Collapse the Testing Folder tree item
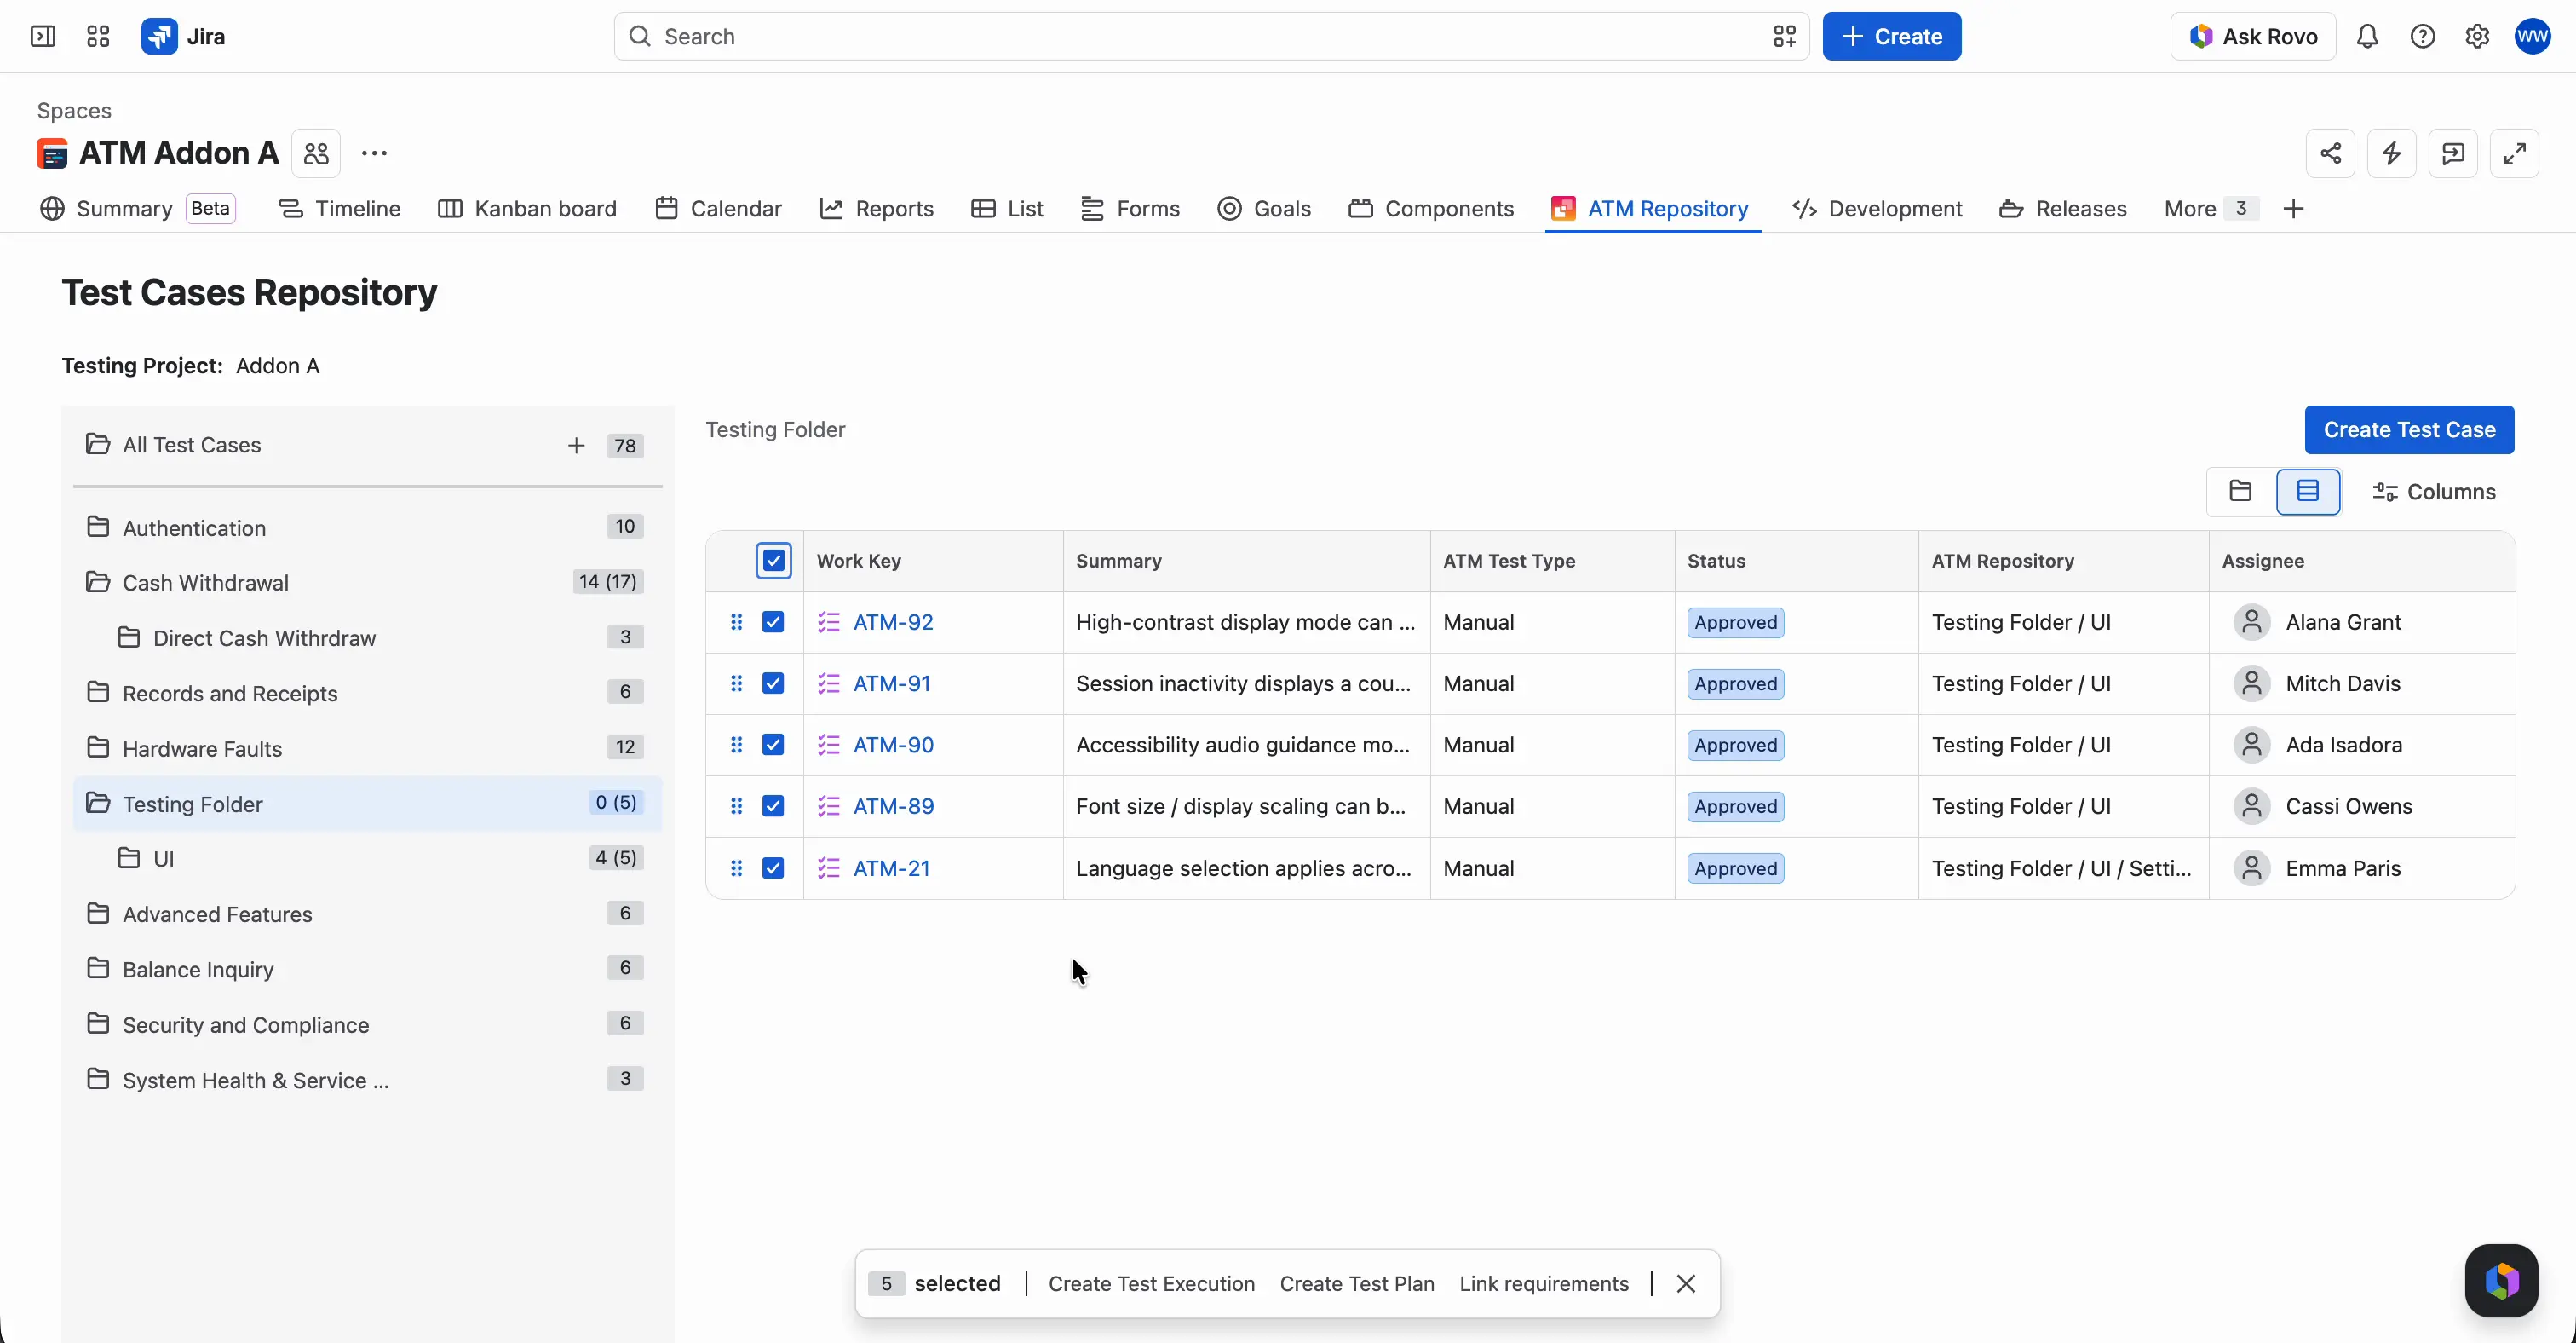Image resolution: width=2576 pixels, height=1343 pixels. point(97,803)
